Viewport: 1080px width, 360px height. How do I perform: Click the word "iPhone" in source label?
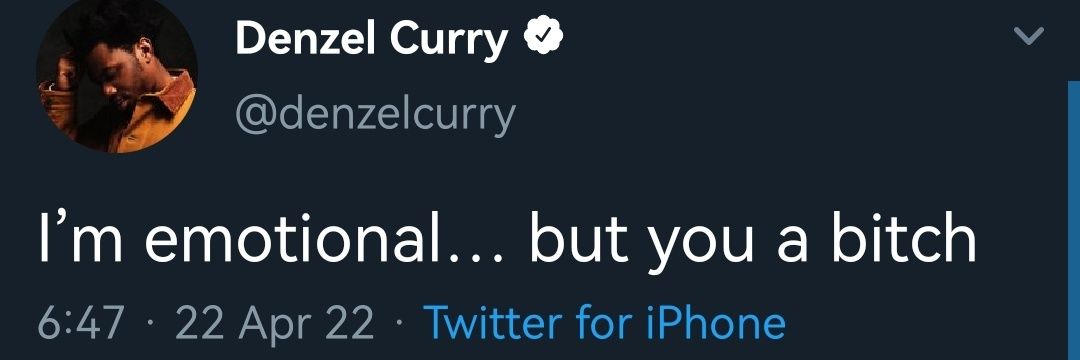[716, 322]
